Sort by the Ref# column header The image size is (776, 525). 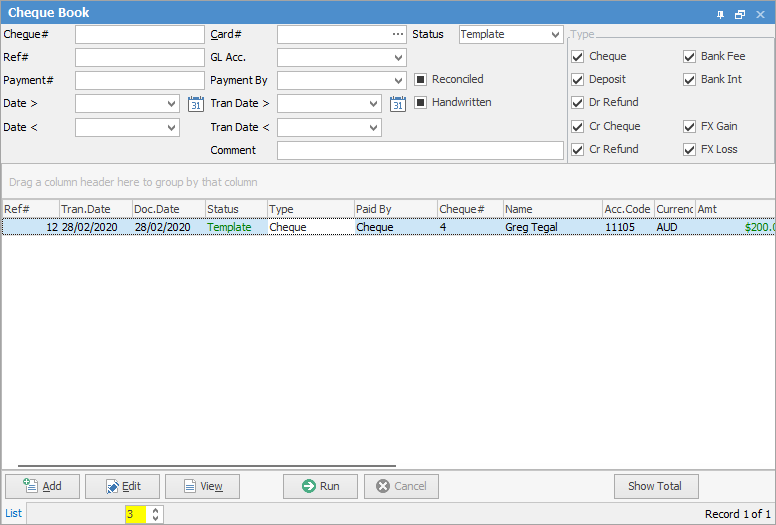(x=30, y=209)
